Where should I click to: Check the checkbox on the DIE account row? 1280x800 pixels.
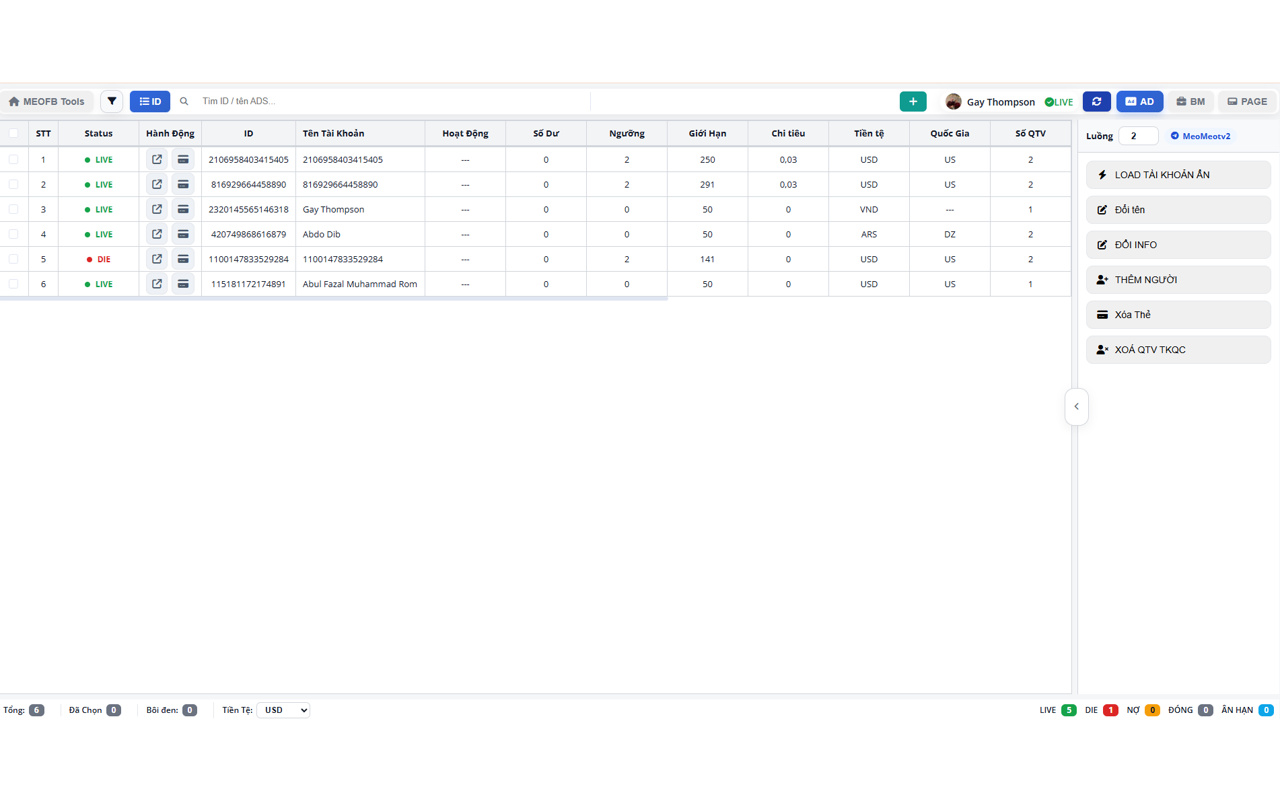pos(14,258)
